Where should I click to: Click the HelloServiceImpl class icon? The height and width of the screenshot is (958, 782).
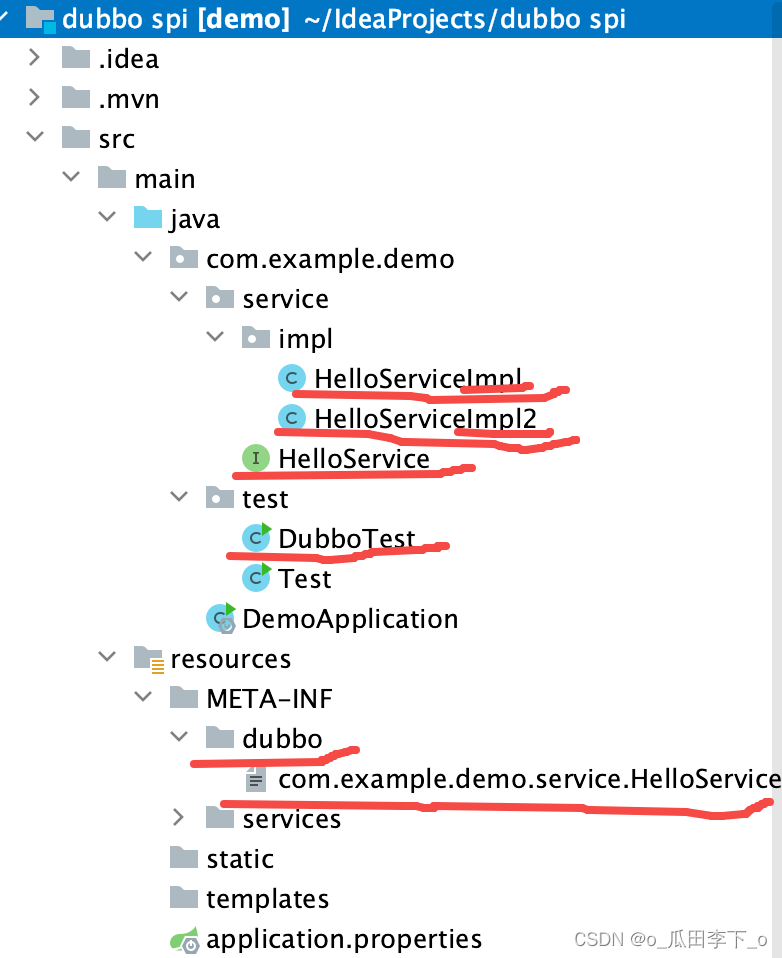click(291, 378)
